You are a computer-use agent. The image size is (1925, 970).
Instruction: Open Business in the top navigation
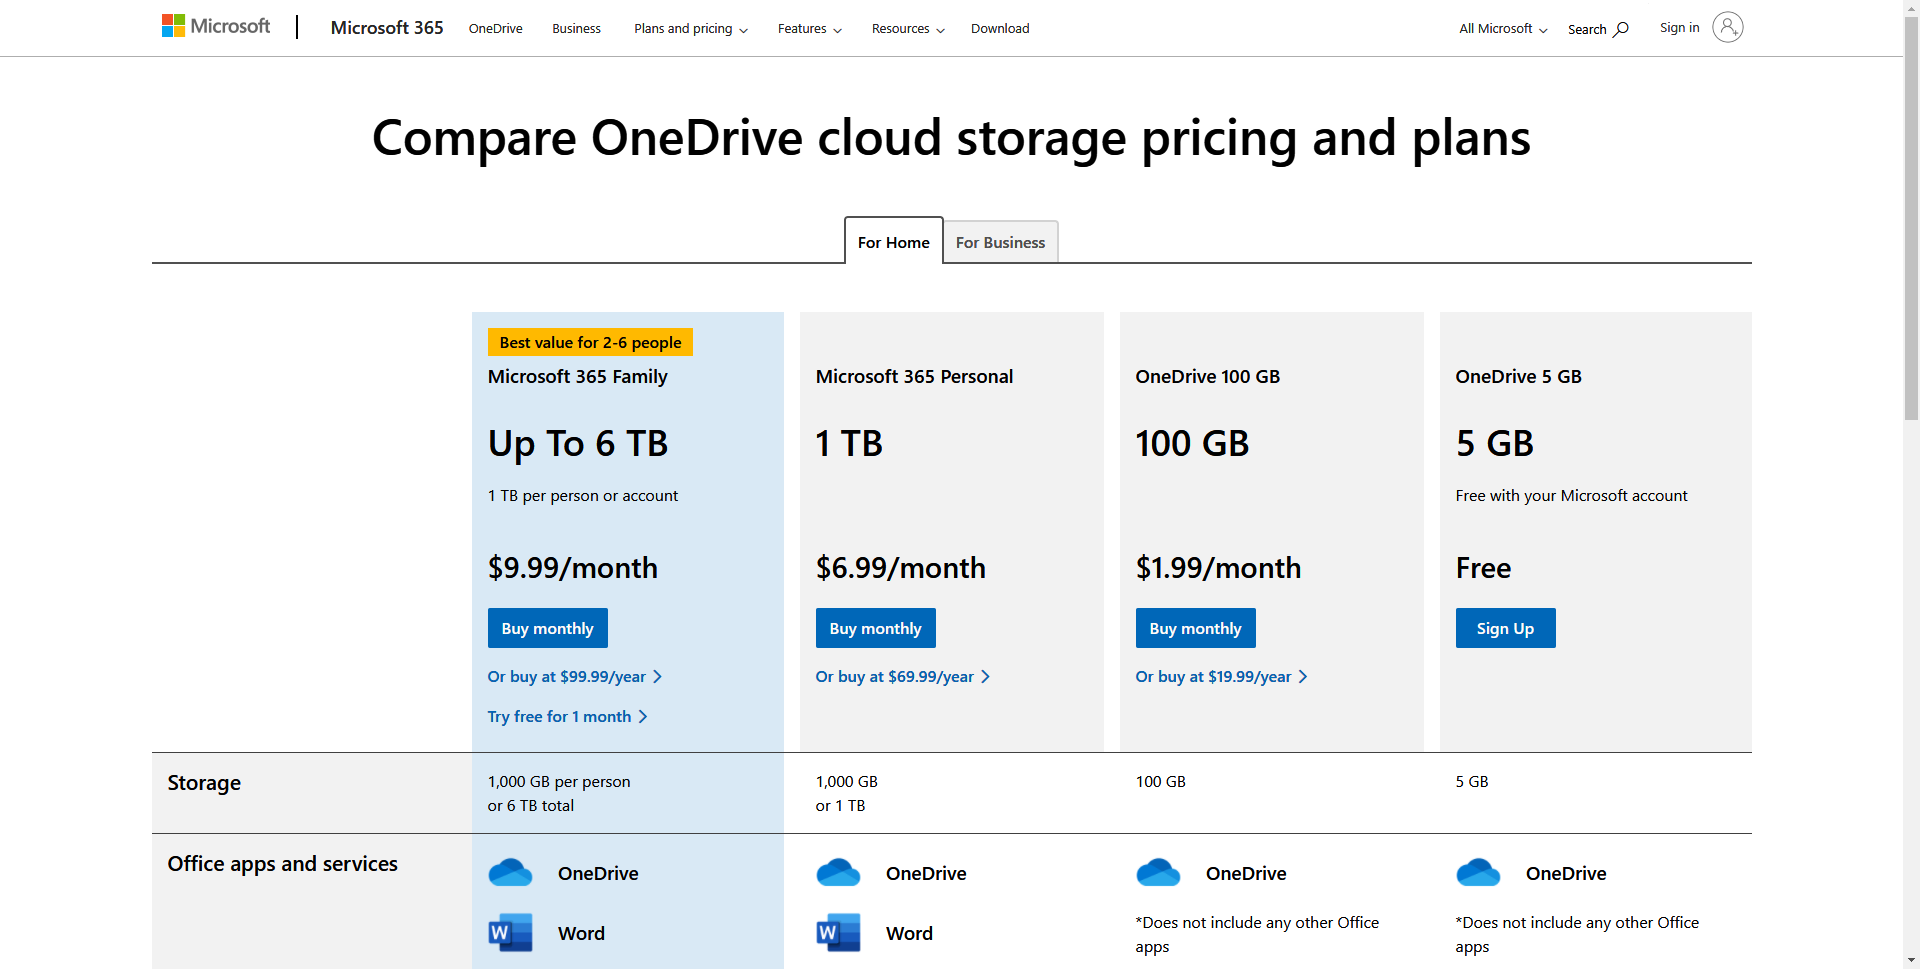577,29
